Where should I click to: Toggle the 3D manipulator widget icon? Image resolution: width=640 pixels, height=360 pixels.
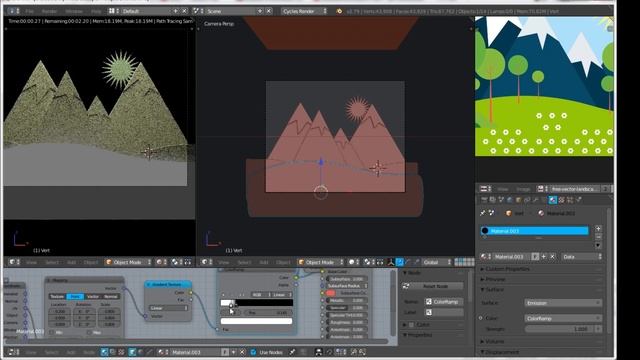(391, 262)
